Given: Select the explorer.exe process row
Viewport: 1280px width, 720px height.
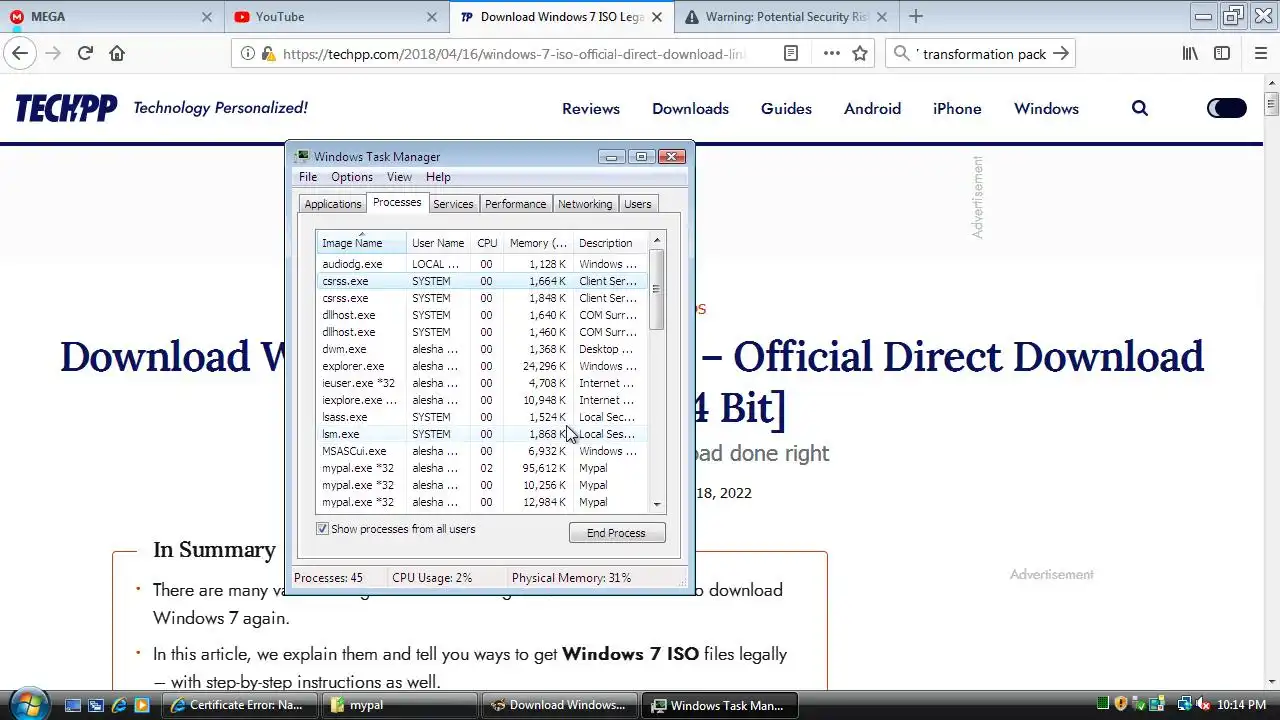Looking at the screenshot, I should (x=482, y=366).
